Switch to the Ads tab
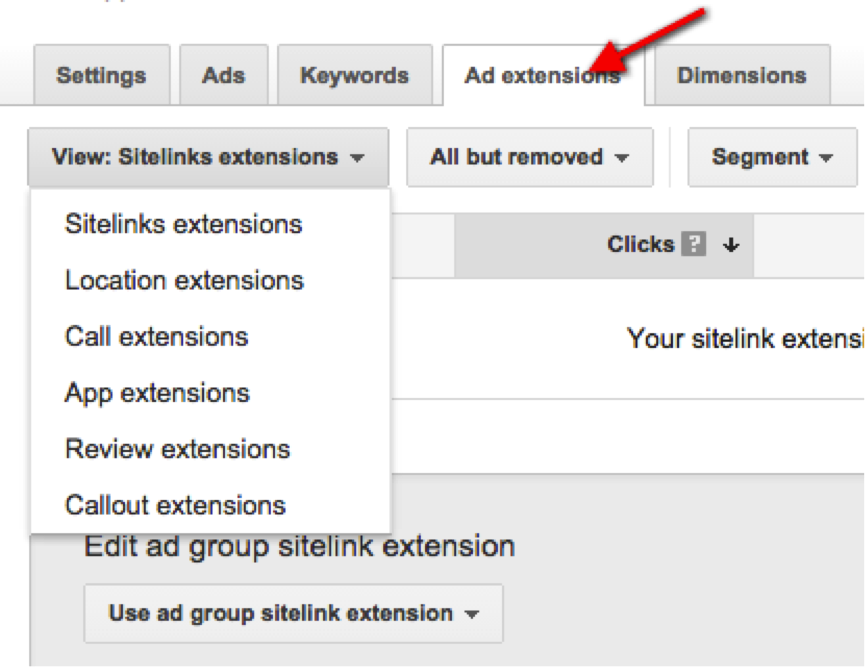The image size is (865, 667). (223, 75)
